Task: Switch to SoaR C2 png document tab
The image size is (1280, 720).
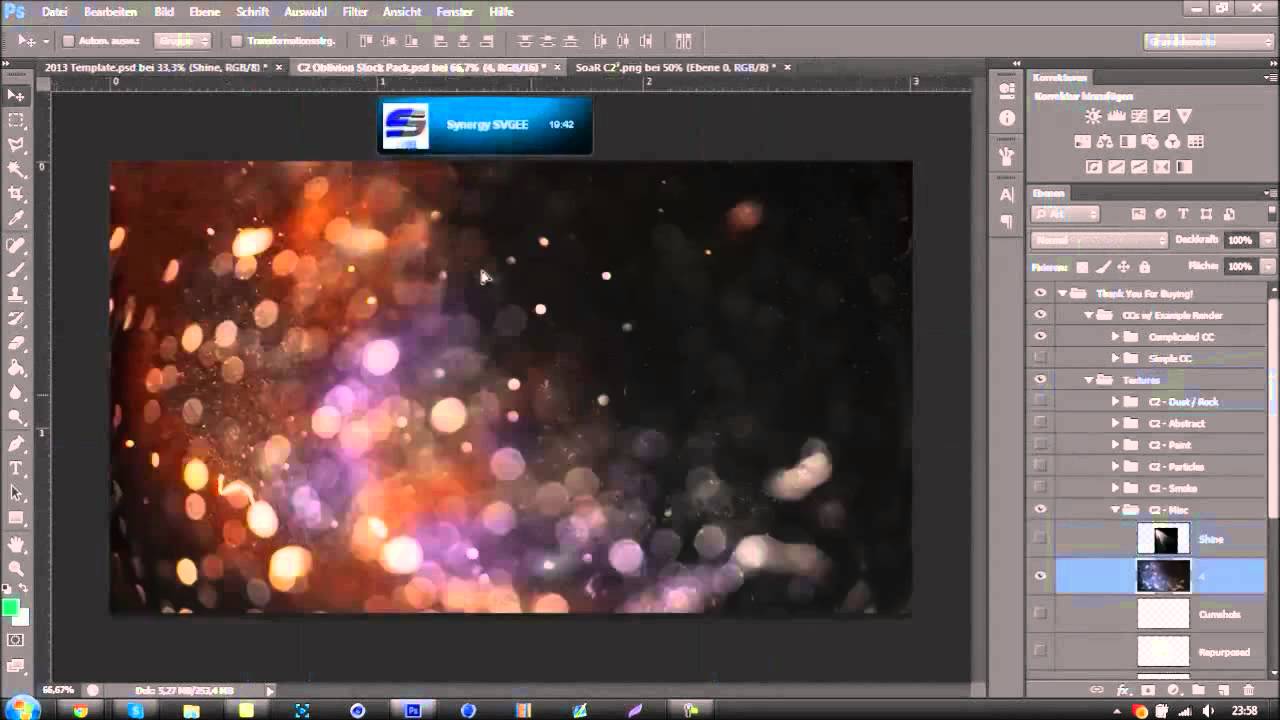Action: click(x=675, y=67)
